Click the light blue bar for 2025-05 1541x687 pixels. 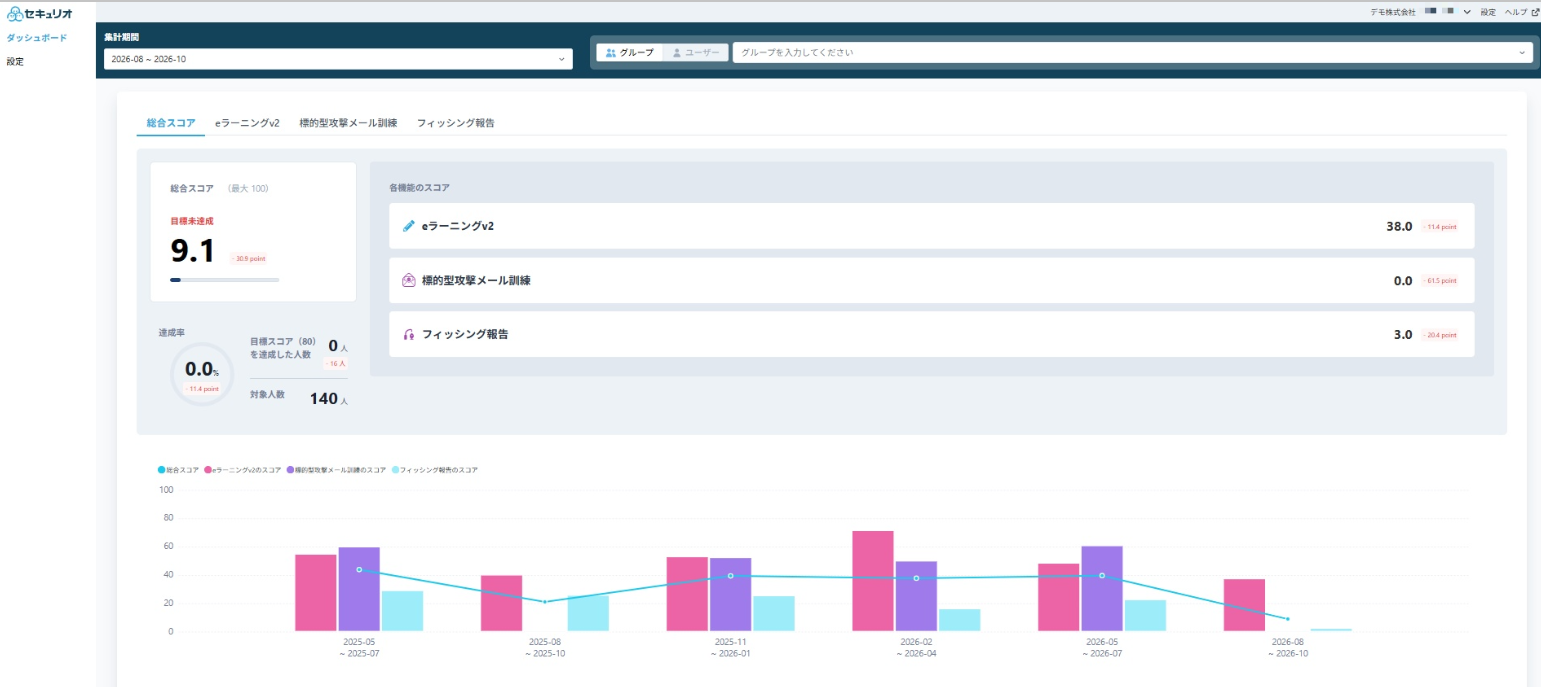[x=402, y=611]
